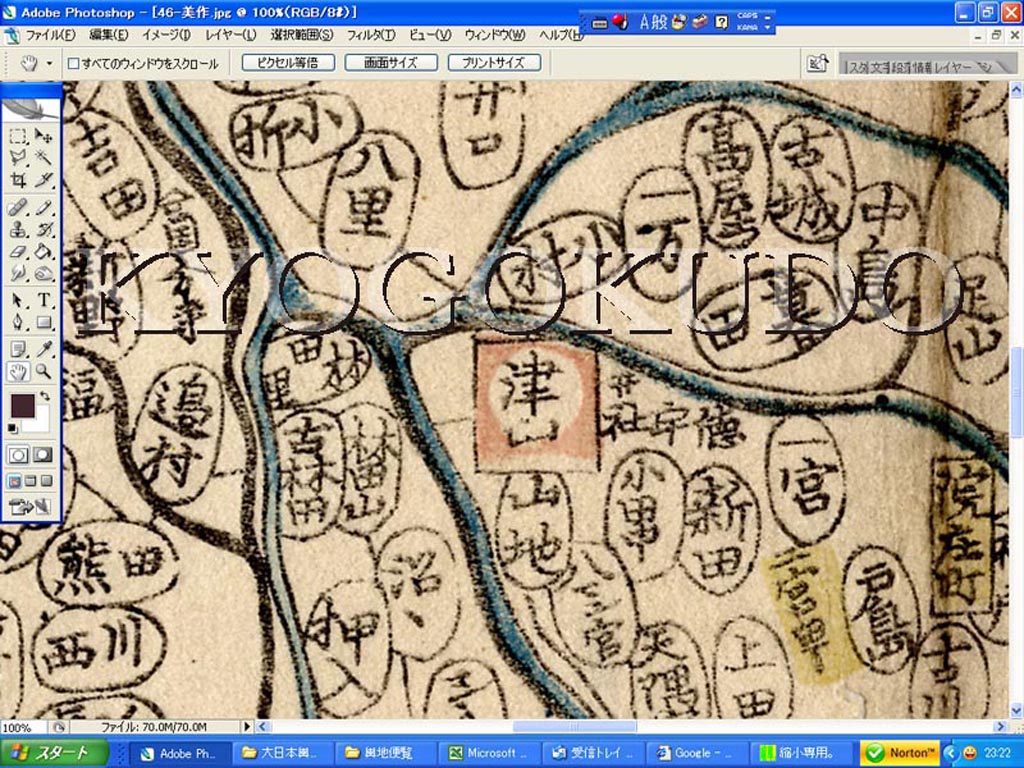
Task: Click the right arrow of horizontal scrollbar
Action: pyautogui.click(x=1000, y=726)
